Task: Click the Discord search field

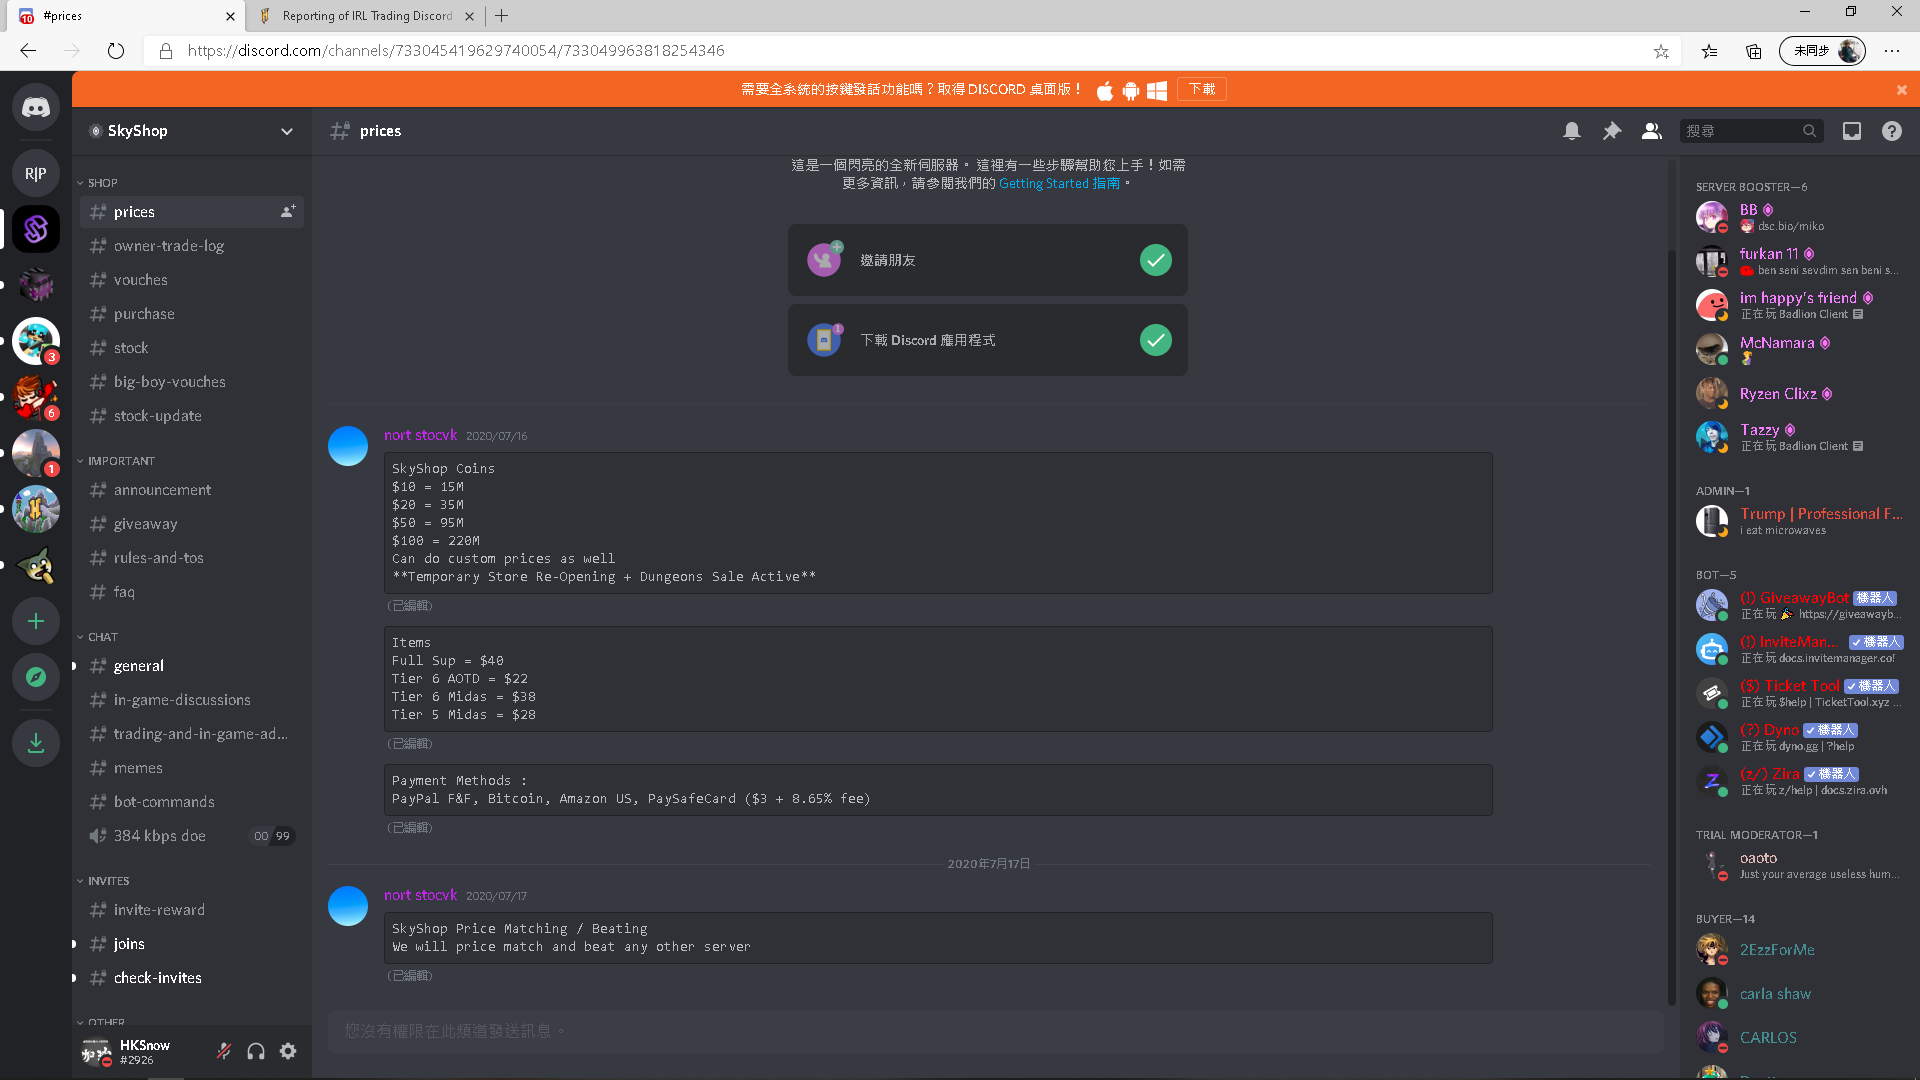Action: point(1752,131)
